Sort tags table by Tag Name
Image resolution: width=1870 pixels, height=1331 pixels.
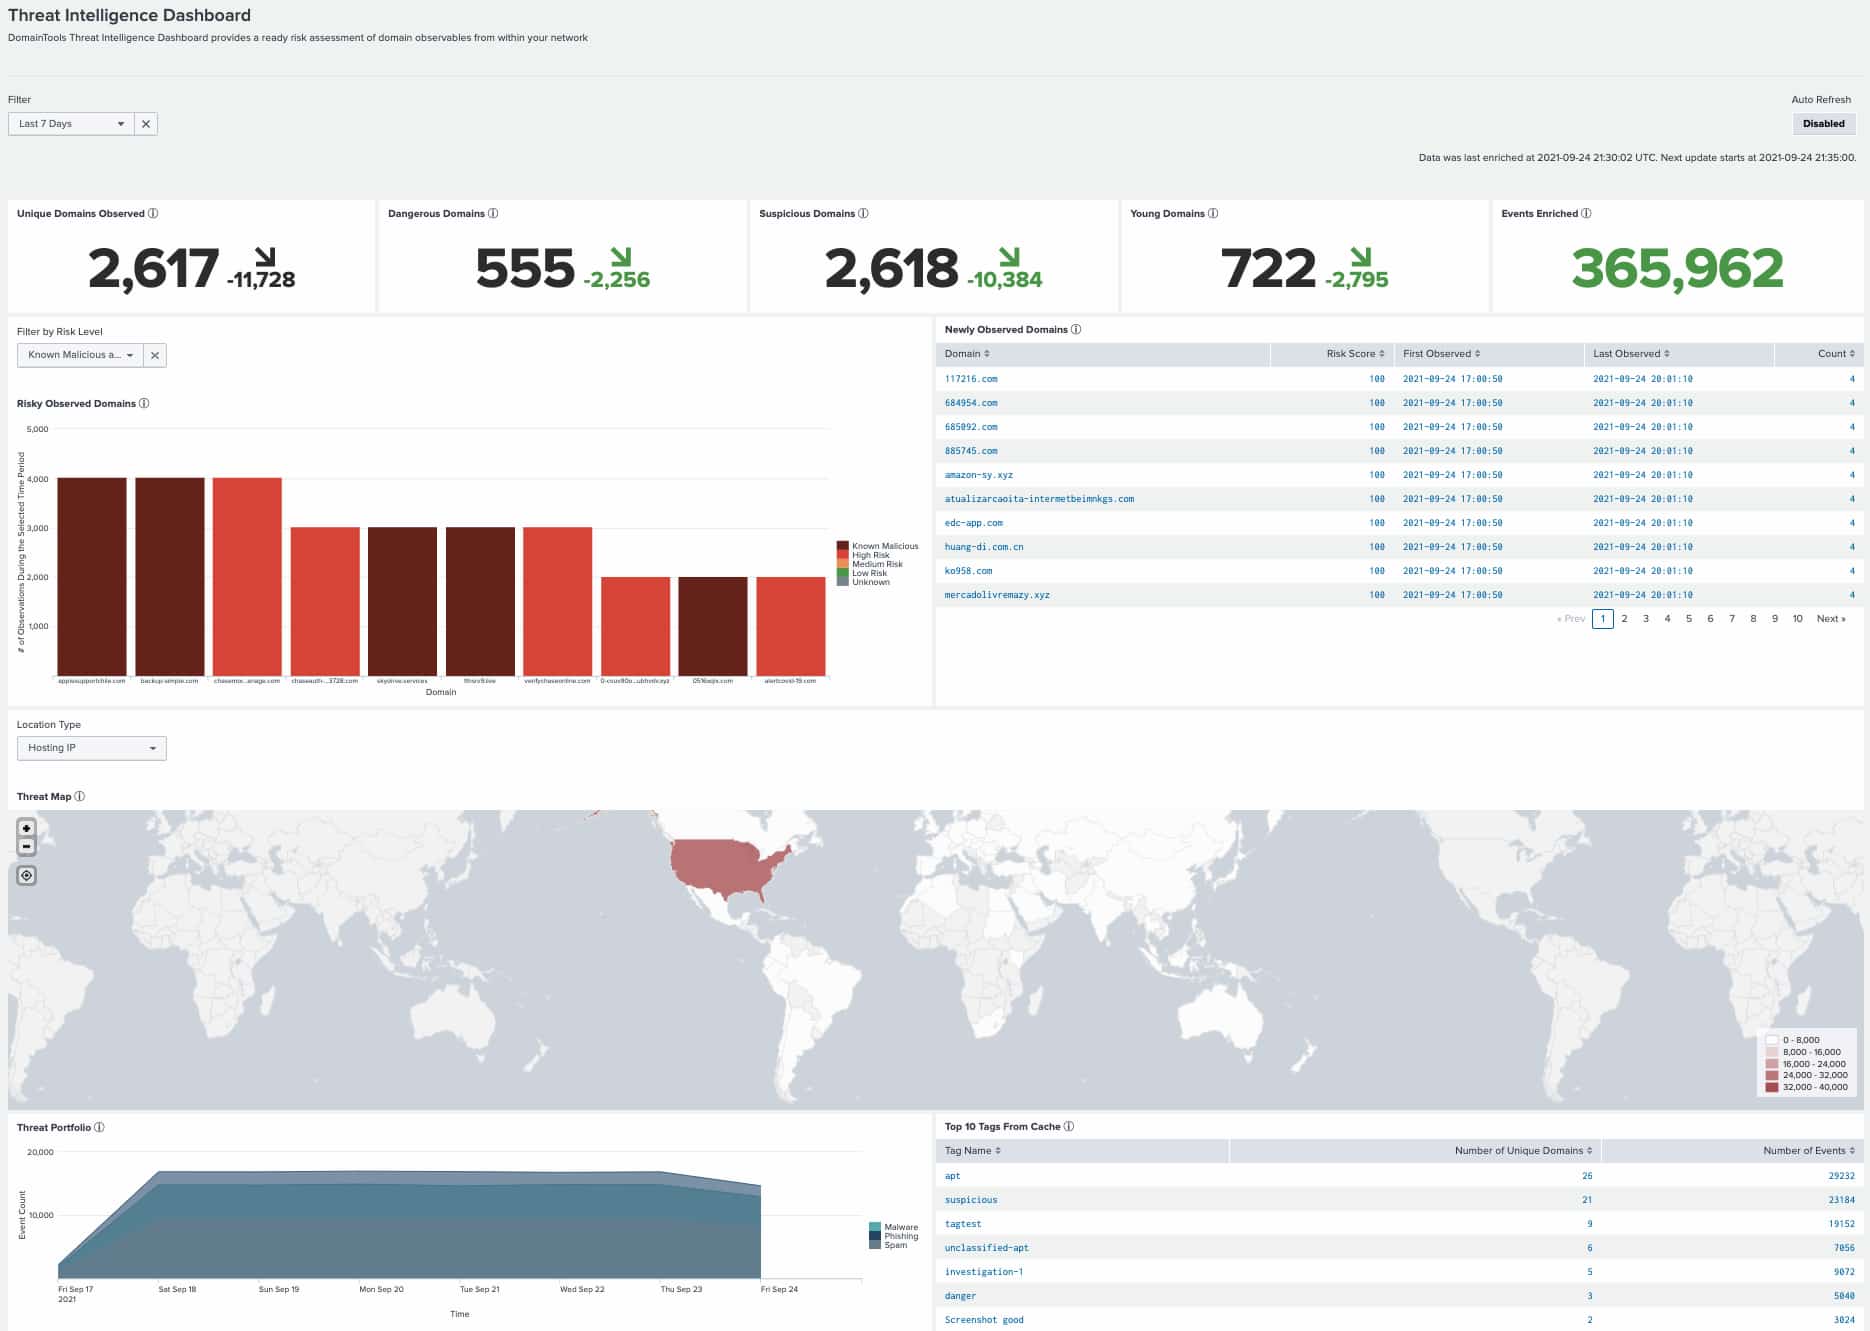tap(973, 1151)
